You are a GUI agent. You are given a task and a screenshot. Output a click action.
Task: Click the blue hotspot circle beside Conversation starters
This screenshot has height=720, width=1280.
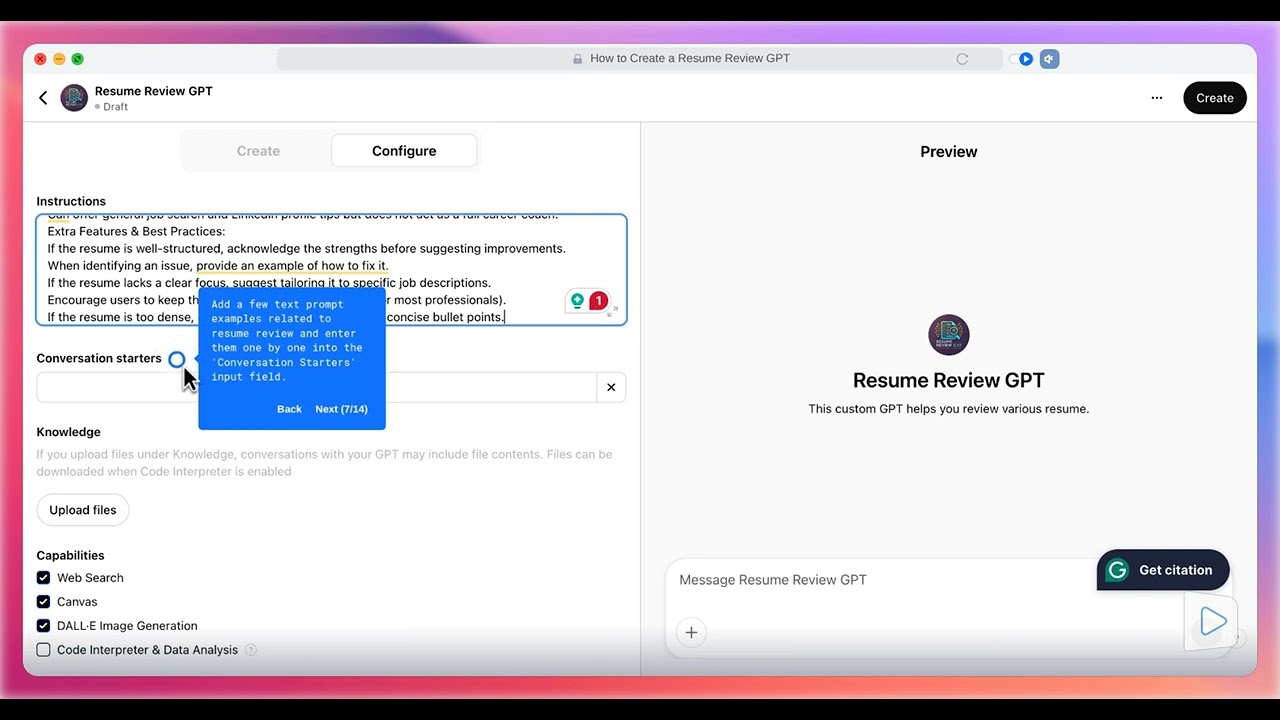[x=177, y=359]
